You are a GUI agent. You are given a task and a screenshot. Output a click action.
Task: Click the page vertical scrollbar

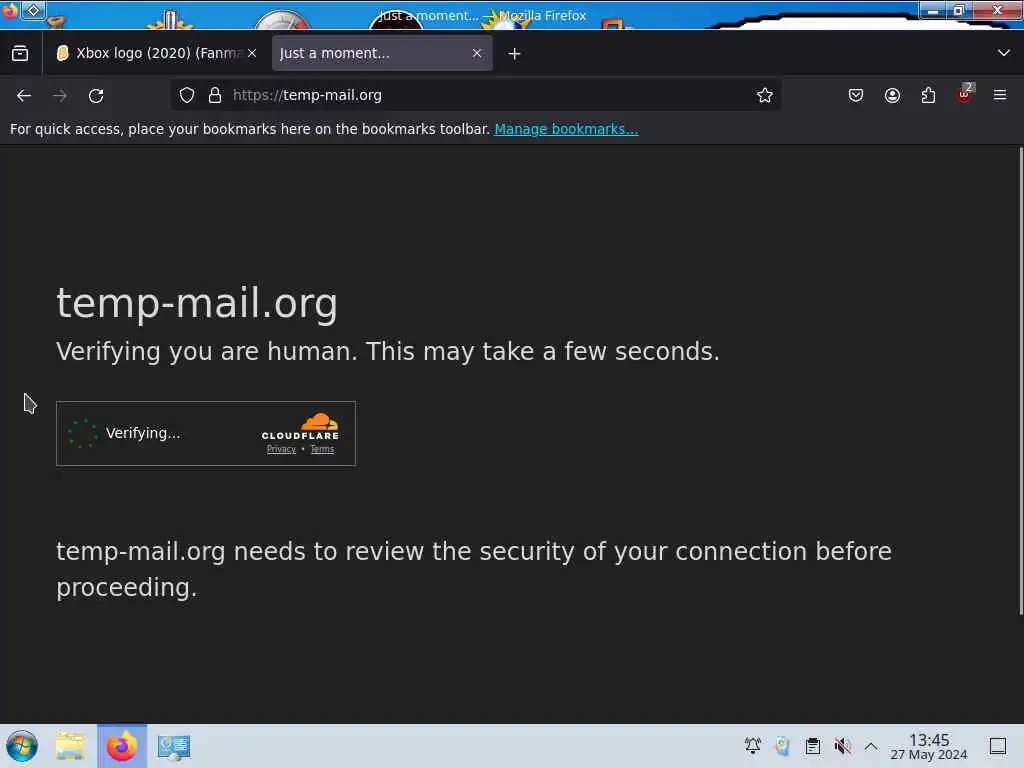coord(1021,381)
